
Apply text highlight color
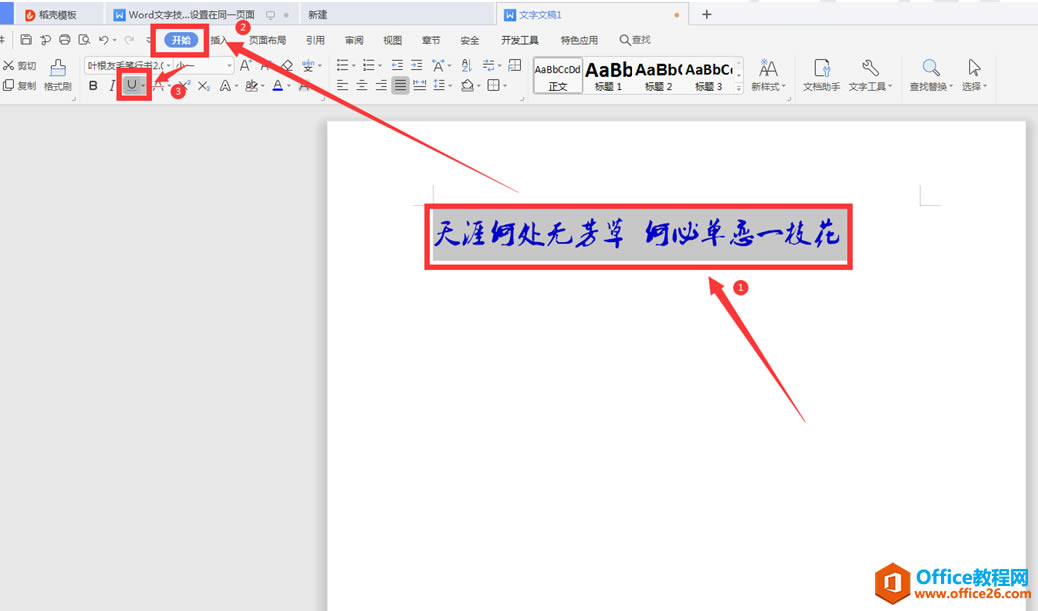click(x=251, y=85)
